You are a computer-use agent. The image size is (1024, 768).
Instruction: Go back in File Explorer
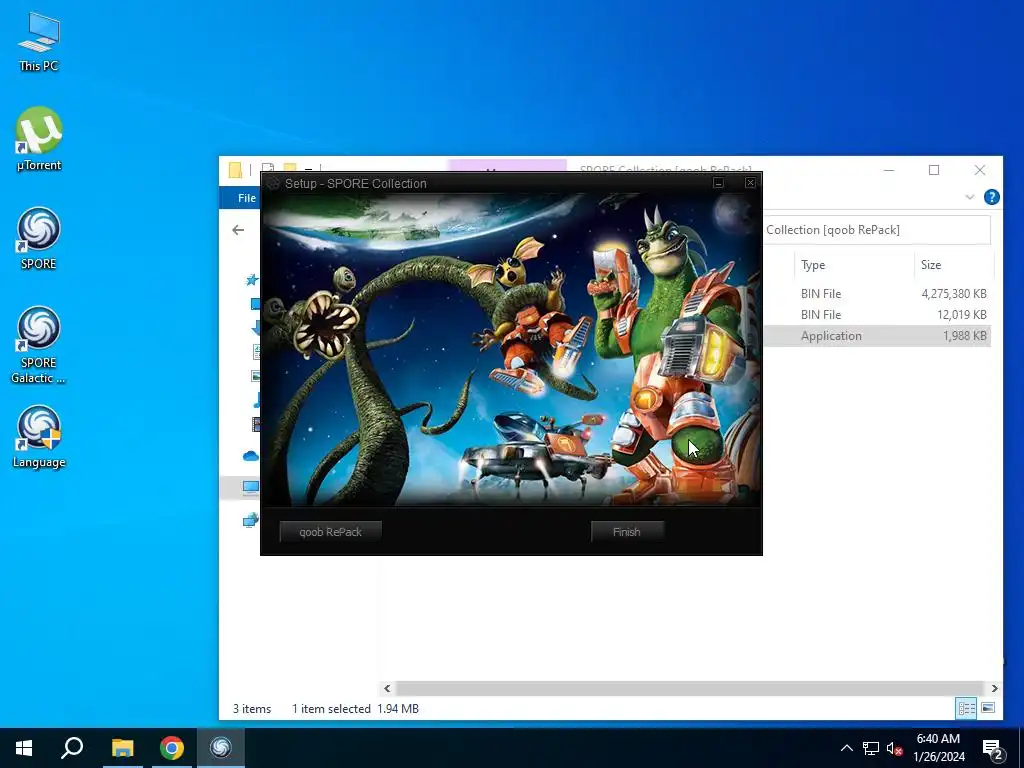[x=238, y=230]
